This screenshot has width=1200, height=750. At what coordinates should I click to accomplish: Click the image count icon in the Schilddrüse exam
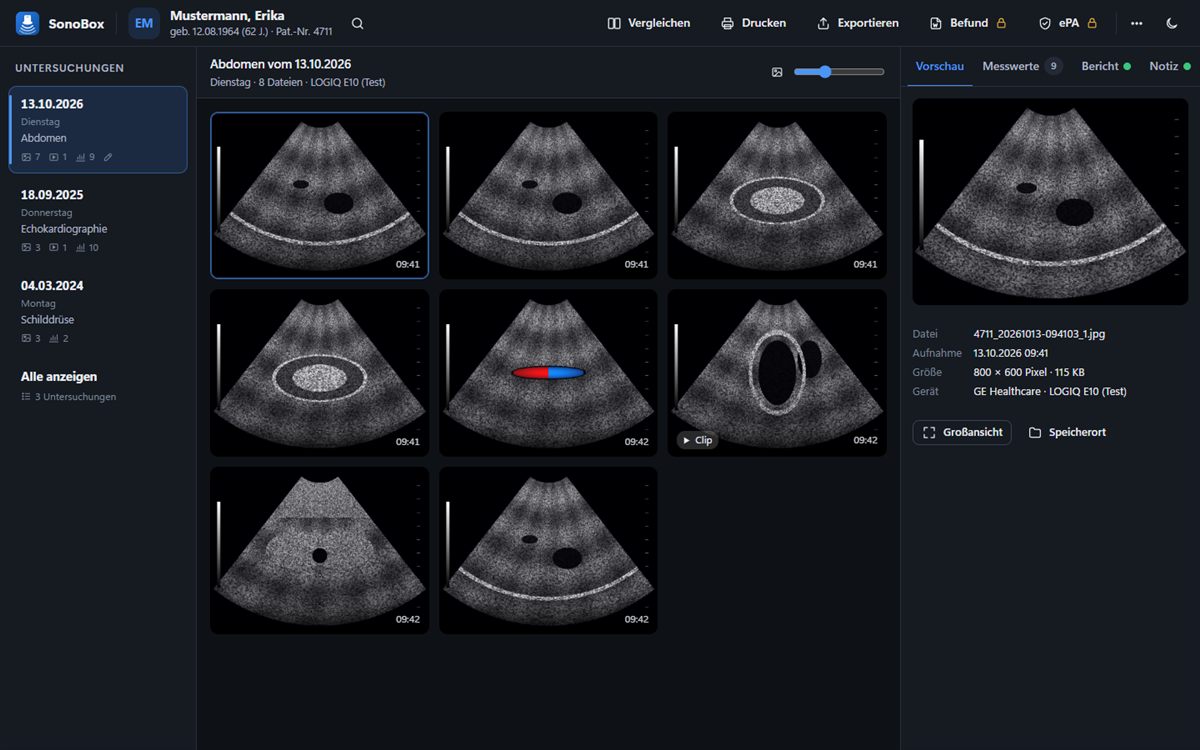(x=27, y=338)
